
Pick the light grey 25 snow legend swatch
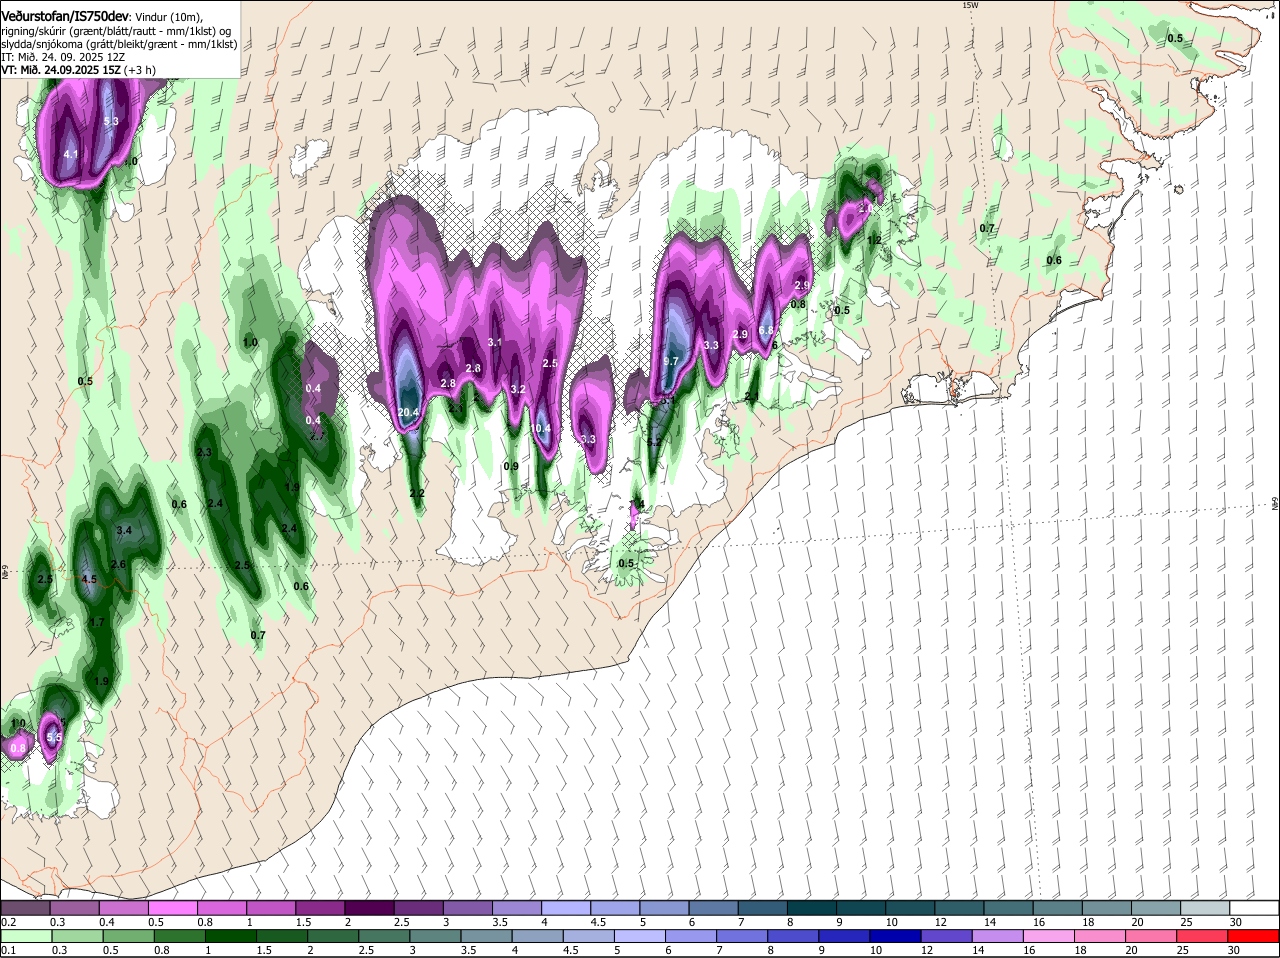pos(1205,908)
